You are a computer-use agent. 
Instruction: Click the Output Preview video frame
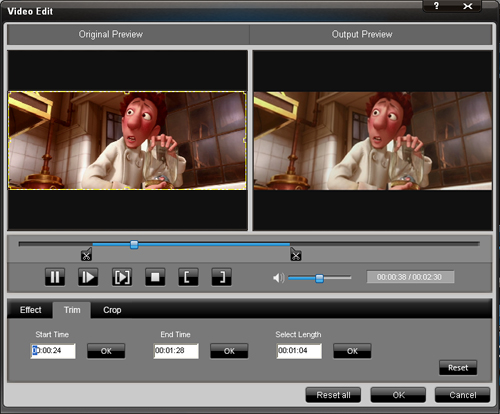pyautogui.click(x=373, y=141)
